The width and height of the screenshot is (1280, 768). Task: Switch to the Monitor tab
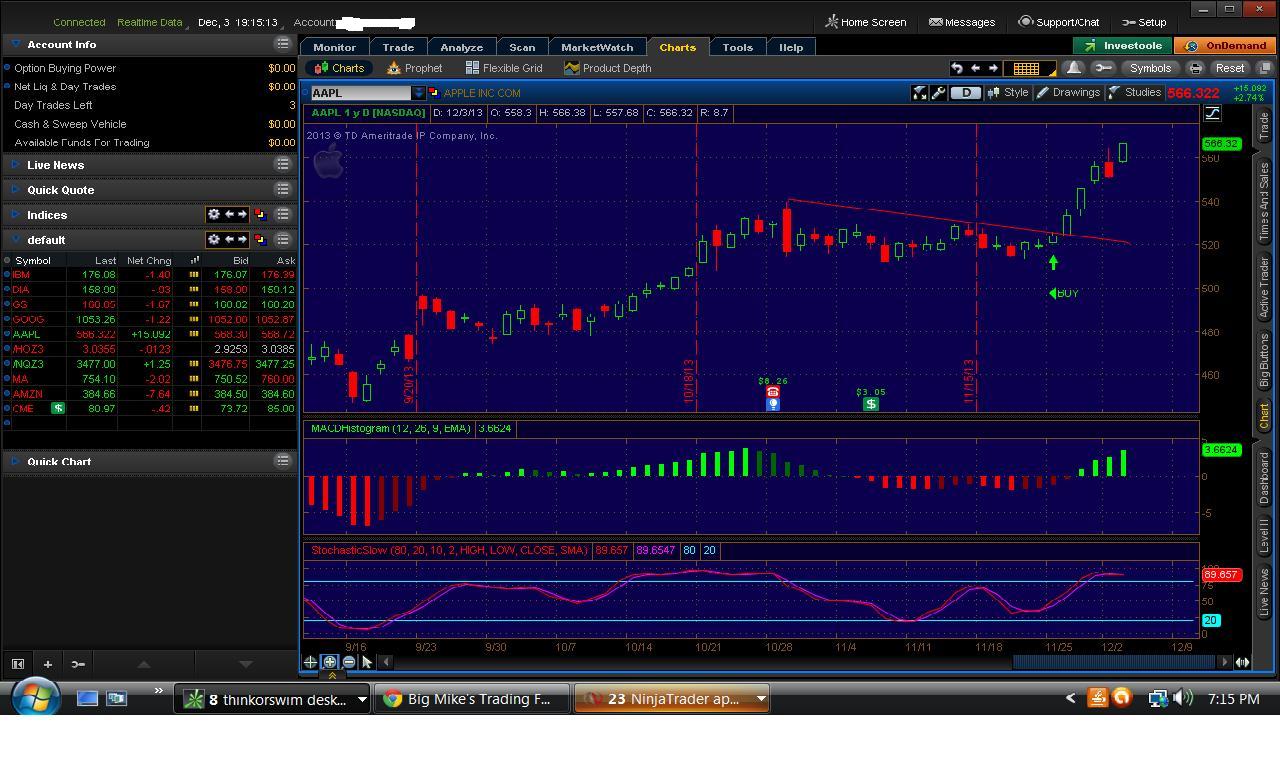click(x=334, y=47)
